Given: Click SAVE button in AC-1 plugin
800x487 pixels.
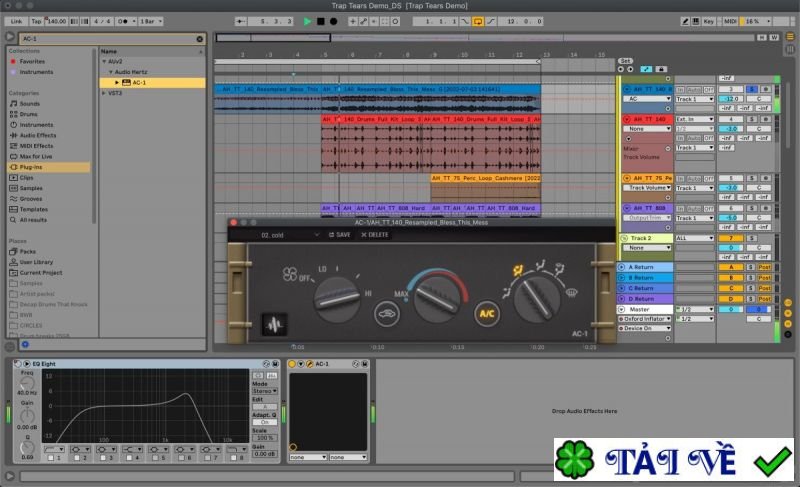Looking at the screenshot, I should pyautogui.click(x=342, y=234).
